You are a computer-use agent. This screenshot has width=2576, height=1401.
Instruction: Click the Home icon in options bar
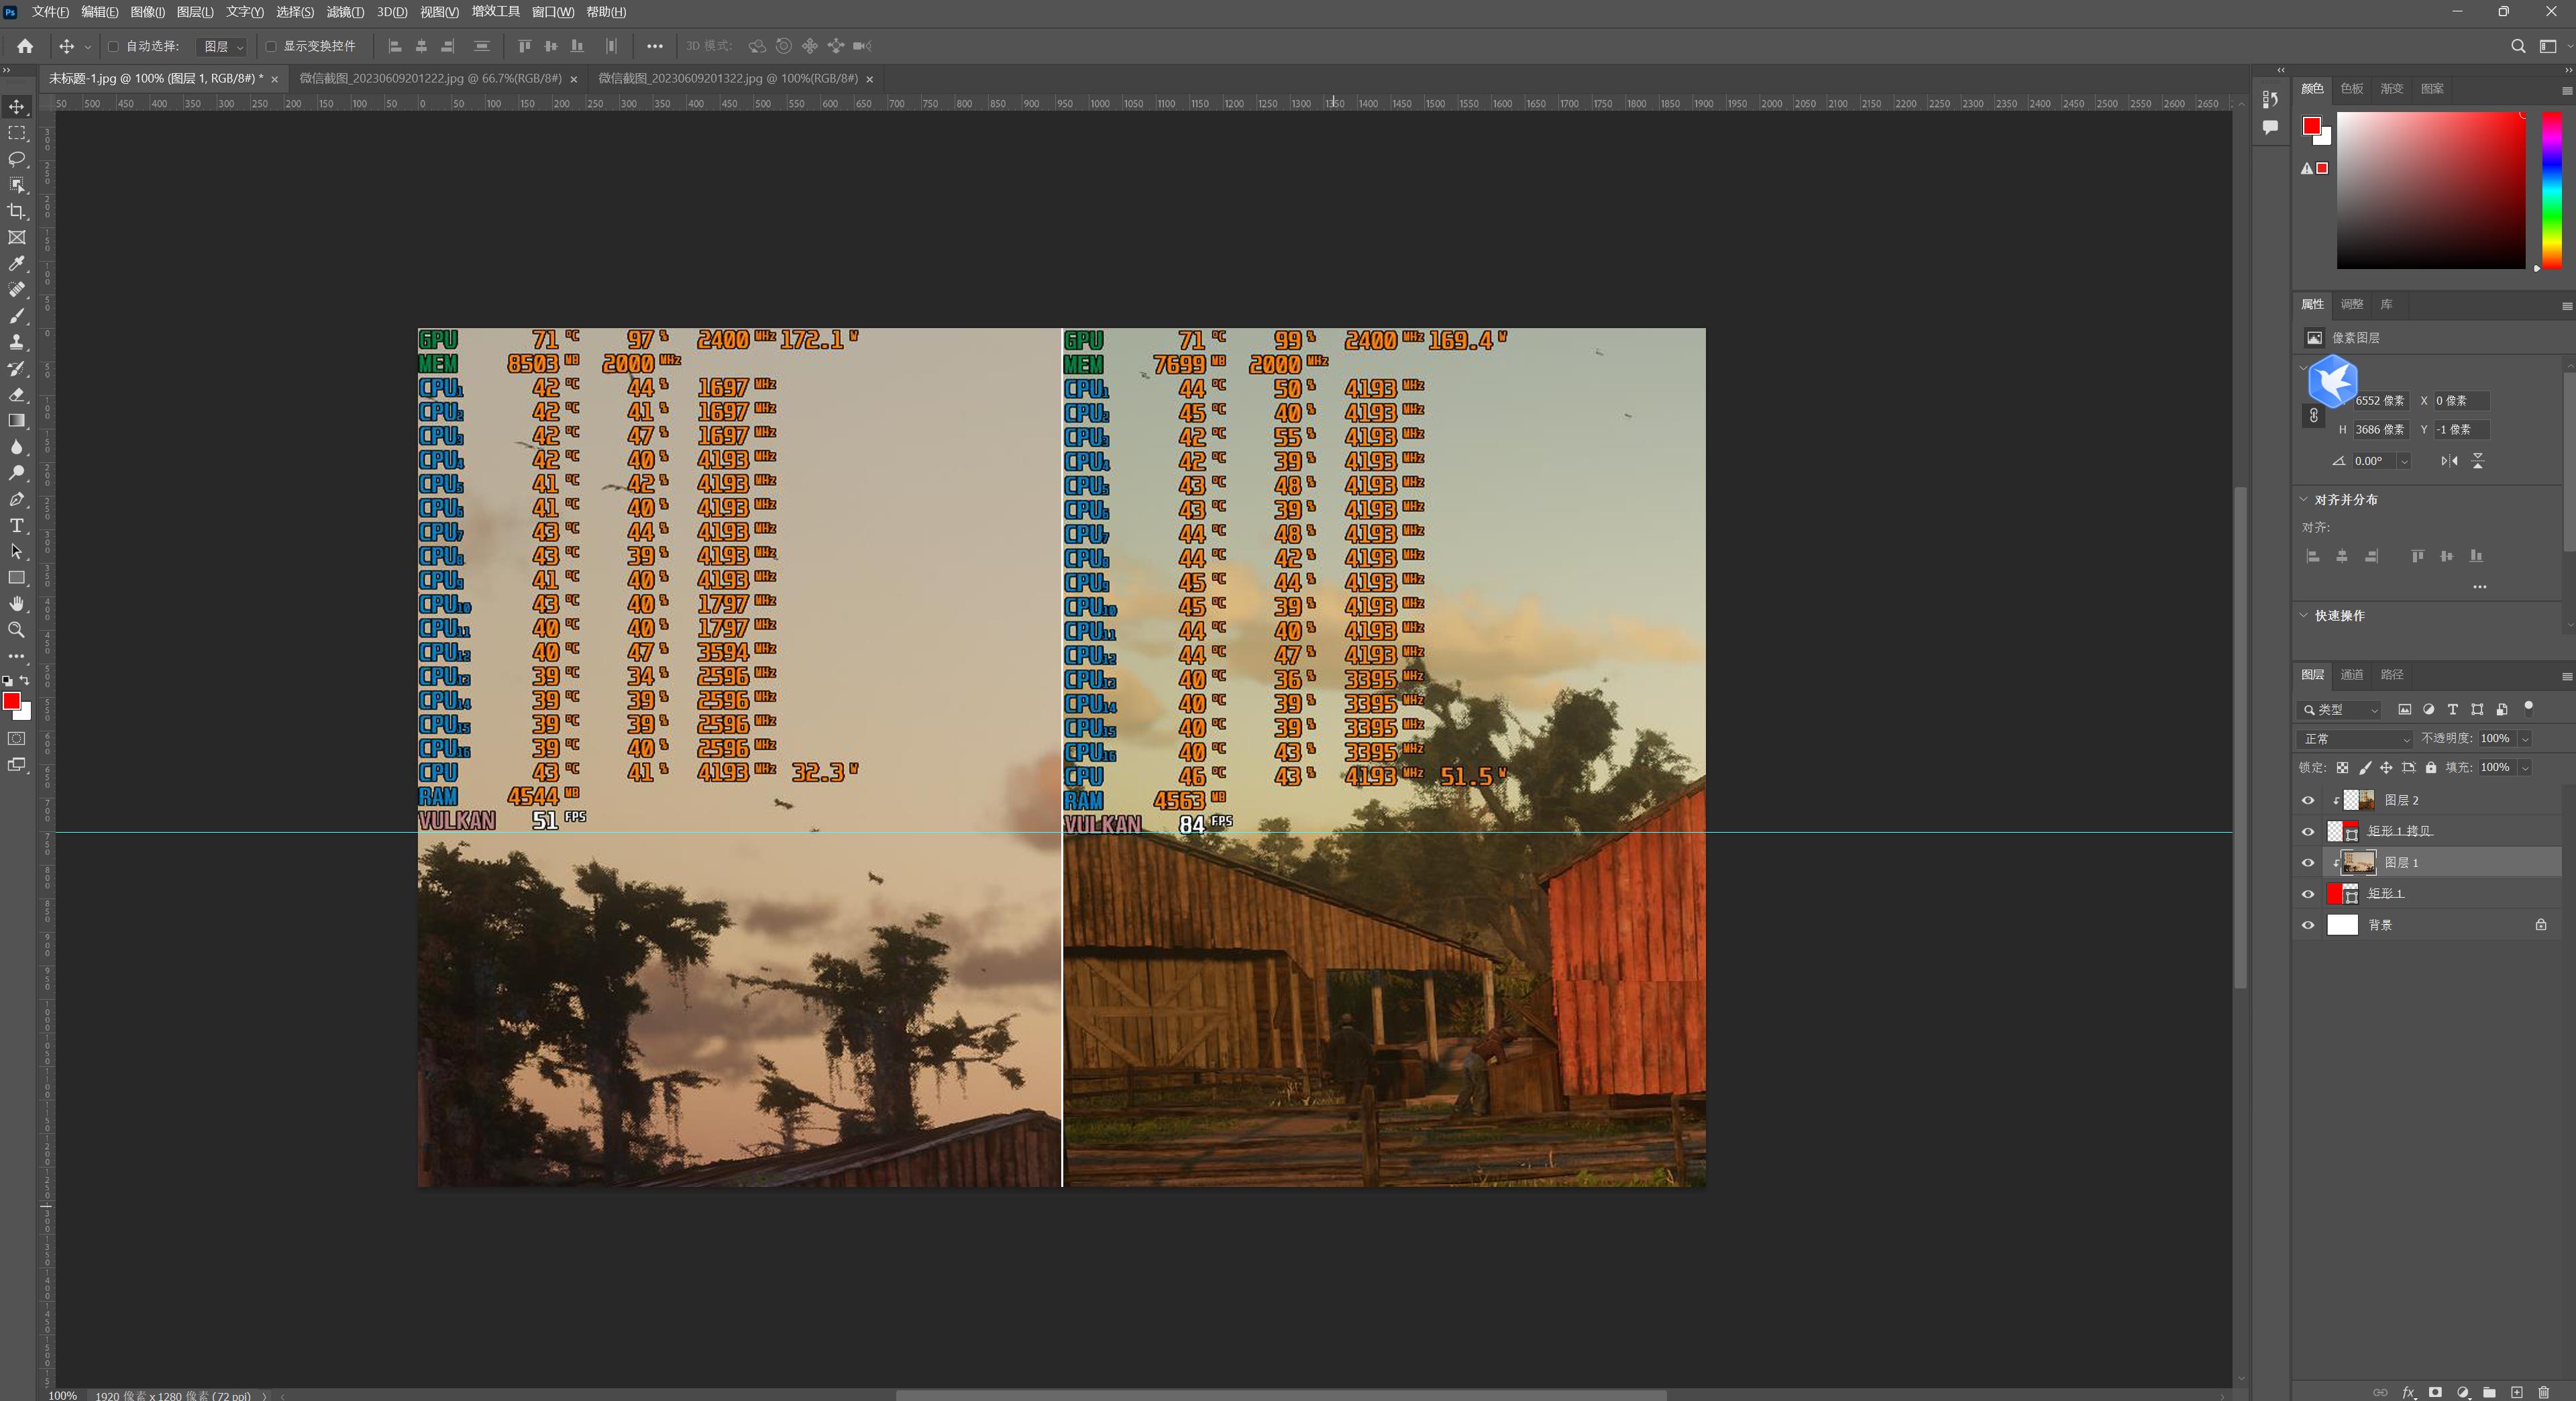click(25, 46)
